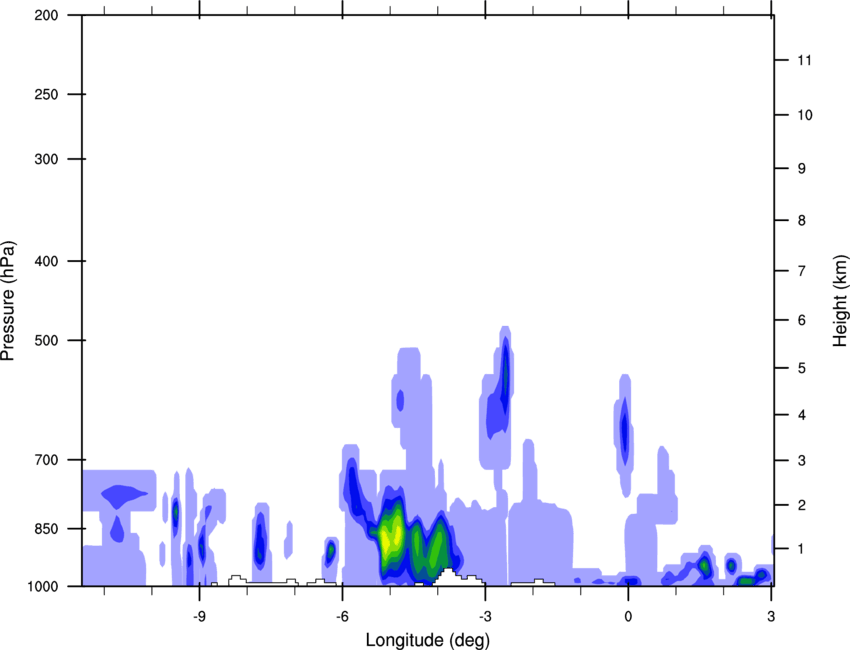Click the yellow contour maximum near -5 longitude
The width and height of the screenshot is (850, 650).
[389, 537]
